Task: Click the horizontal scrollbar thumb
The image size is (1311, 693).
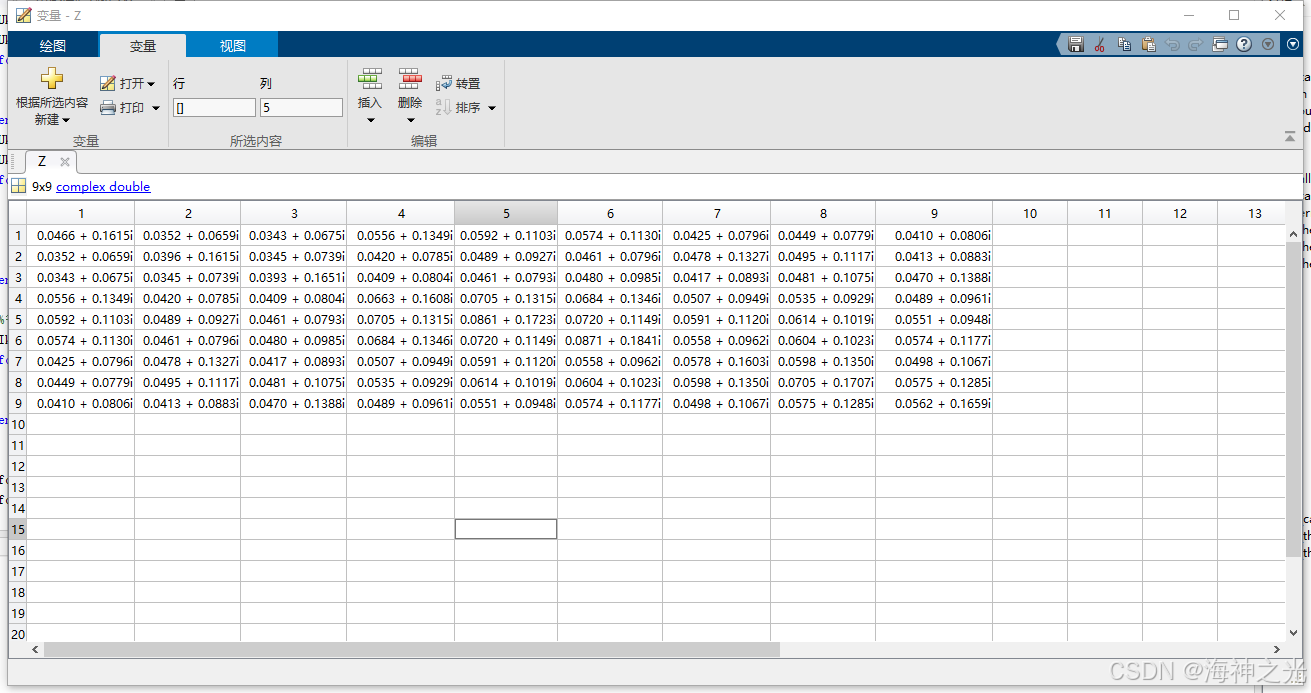Action: (x=411, y=650)
